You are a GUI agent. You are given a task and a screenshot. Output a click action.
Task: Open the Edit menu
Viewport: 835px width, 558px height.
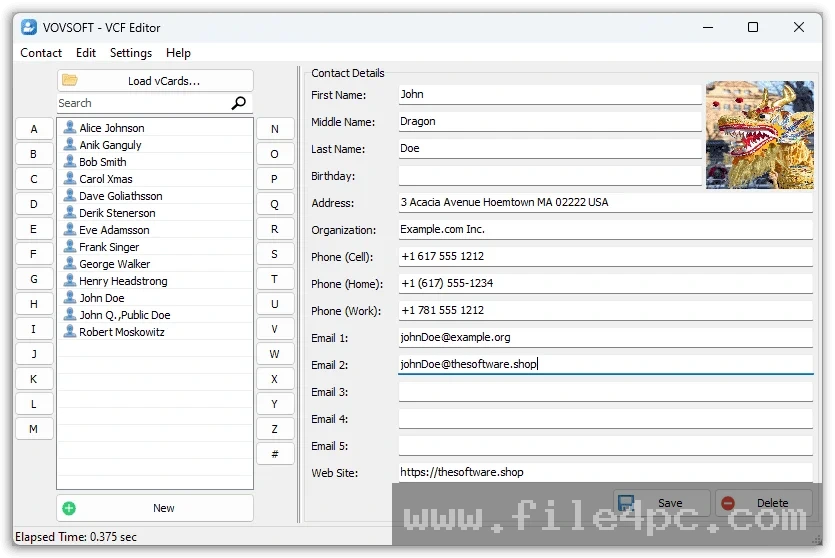86,53
